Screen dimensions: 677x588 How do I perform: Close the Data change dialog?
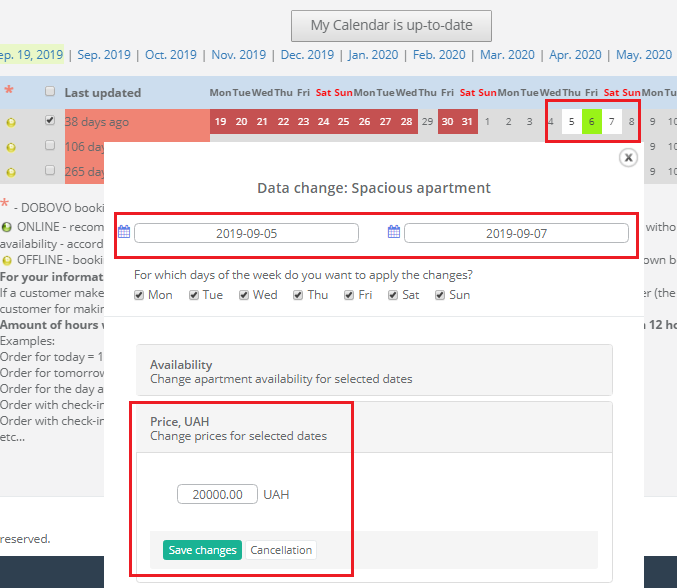tap(628, 158)
